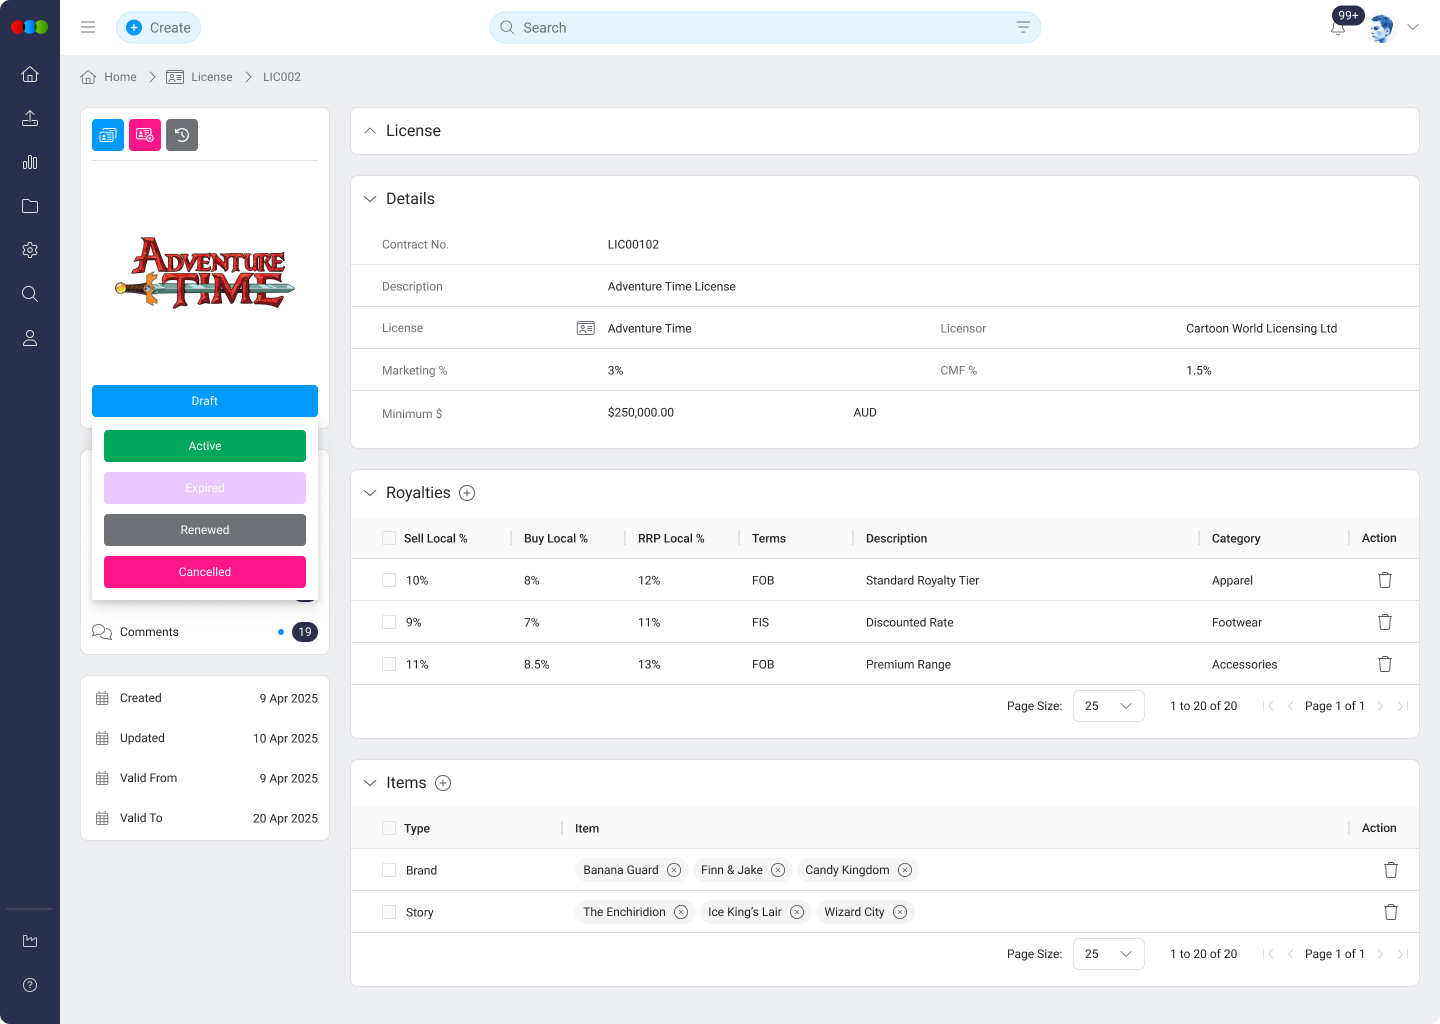Open Analytics via the bar-chart sidebar icon
Screen dimensions: 1440x1024
(x=29, y=162)
